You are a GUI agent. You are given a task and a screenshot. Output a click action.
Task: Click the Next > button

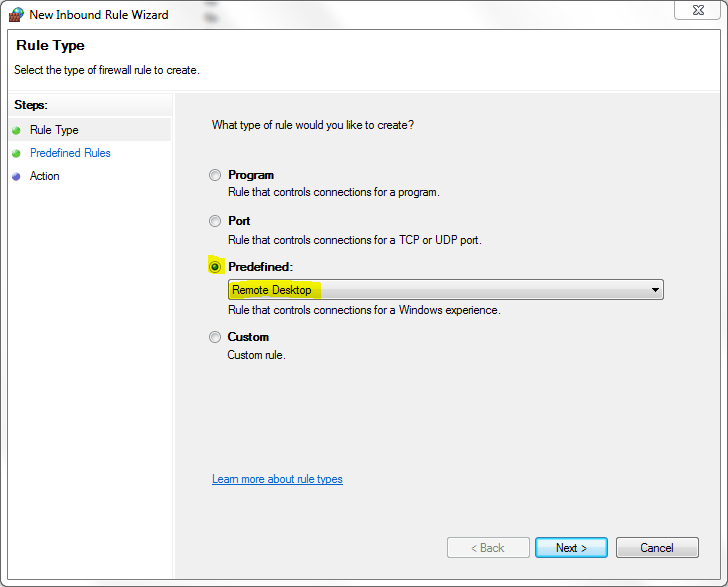(x=571, y=548)
